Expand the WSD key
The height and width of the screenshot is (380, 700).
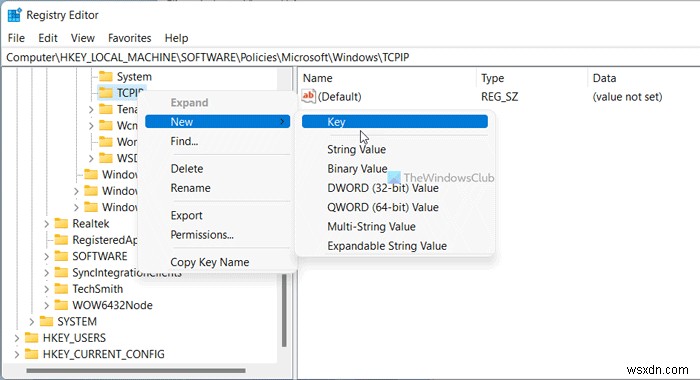(91, 159)
